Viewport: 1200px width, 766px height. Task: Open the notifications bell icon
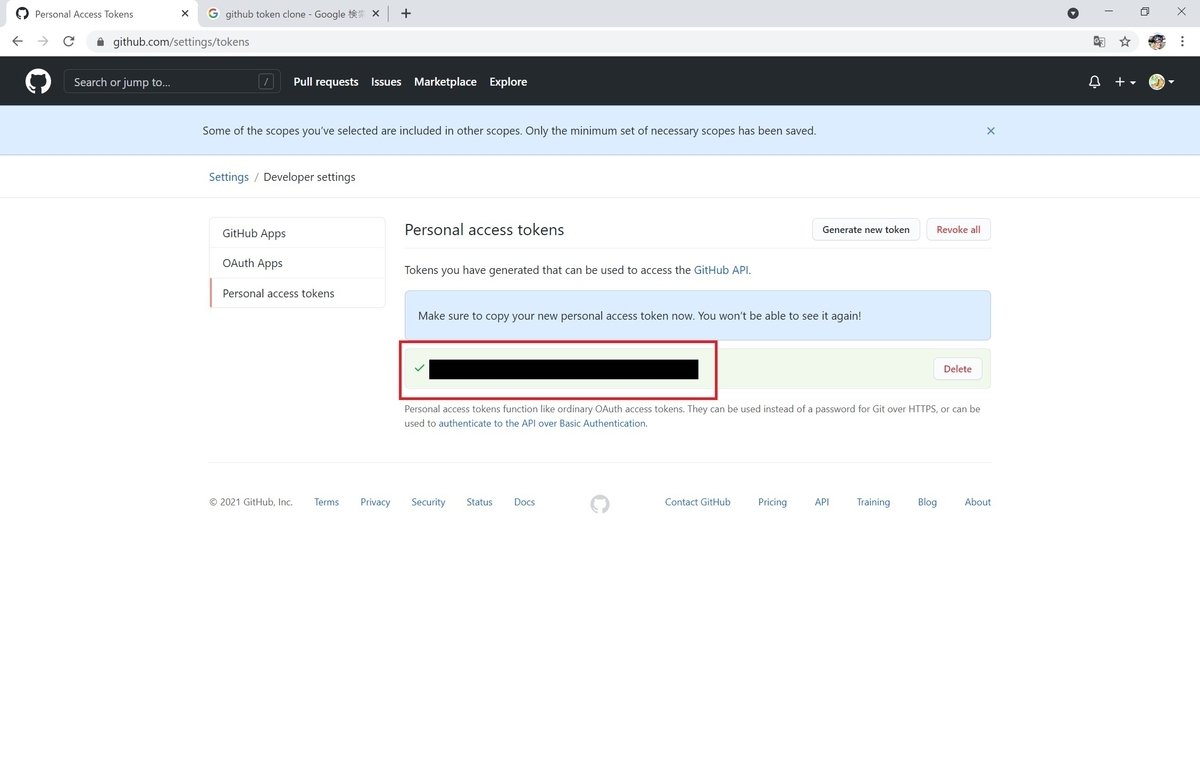[1094, 82]
